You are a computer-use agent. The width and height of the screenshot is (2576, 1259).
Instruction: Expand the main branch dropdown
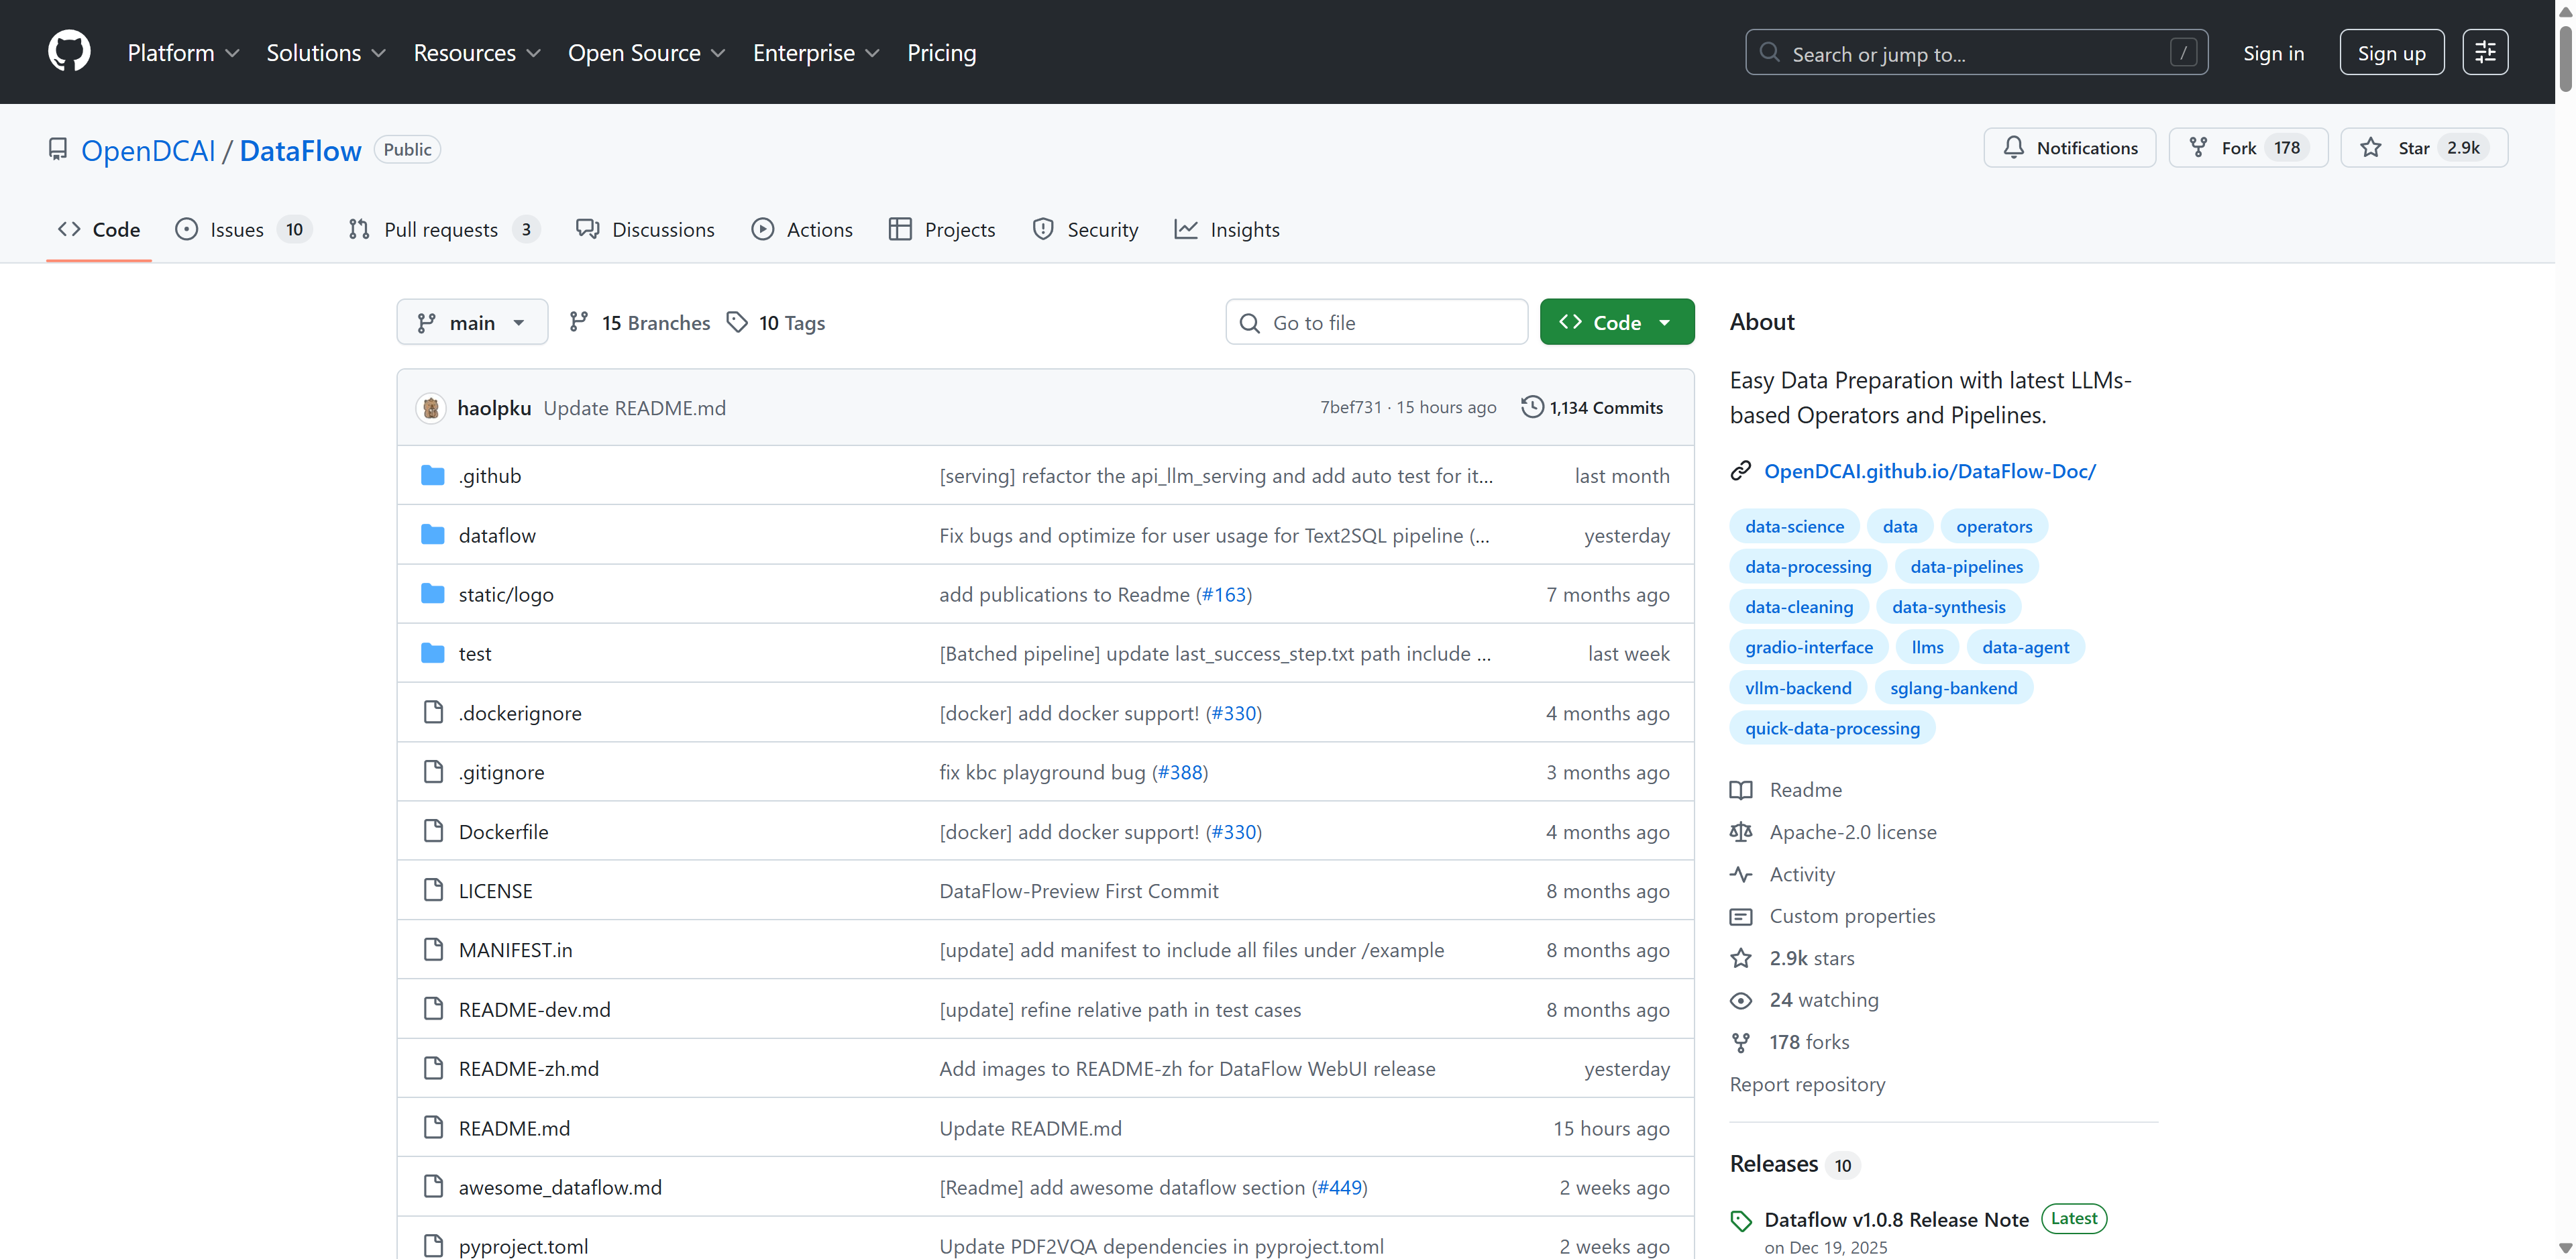tap(472, 322)
